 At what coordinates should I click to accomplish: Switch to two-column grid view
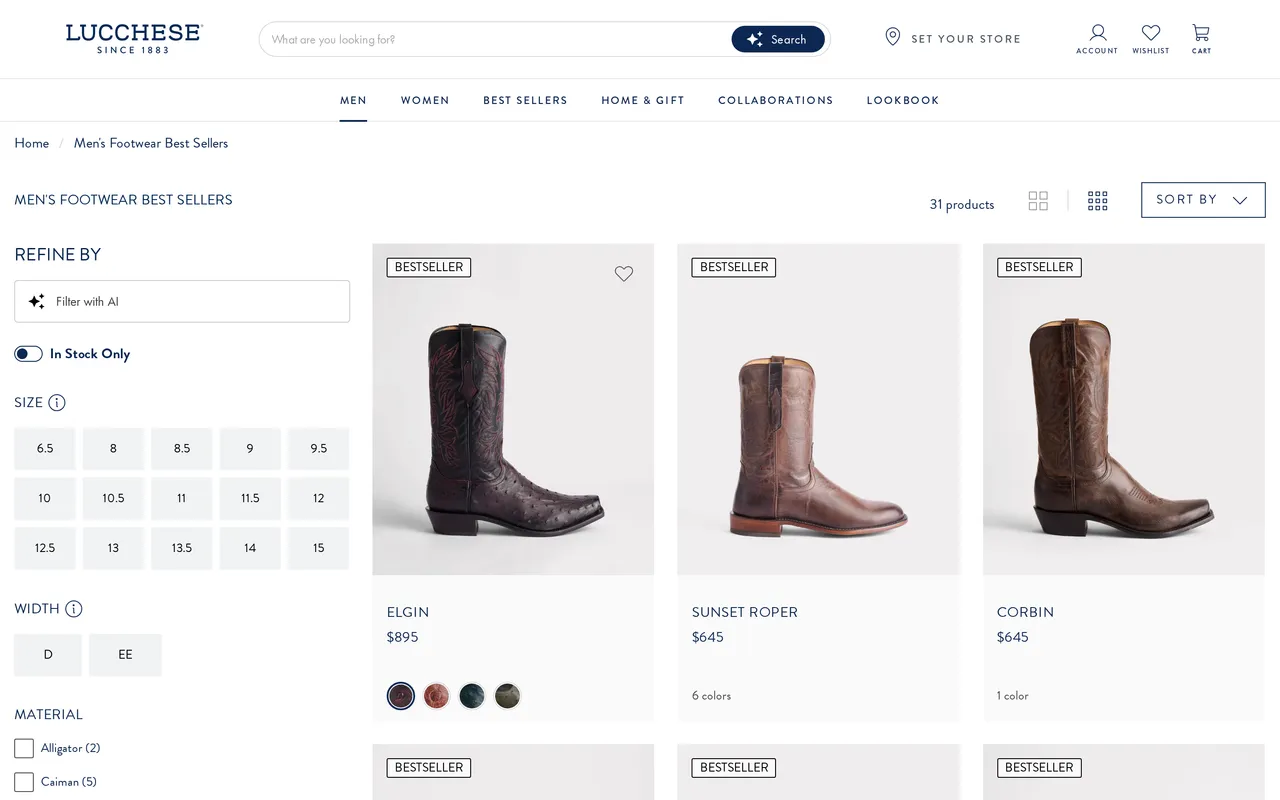(x=1038, y=201)
